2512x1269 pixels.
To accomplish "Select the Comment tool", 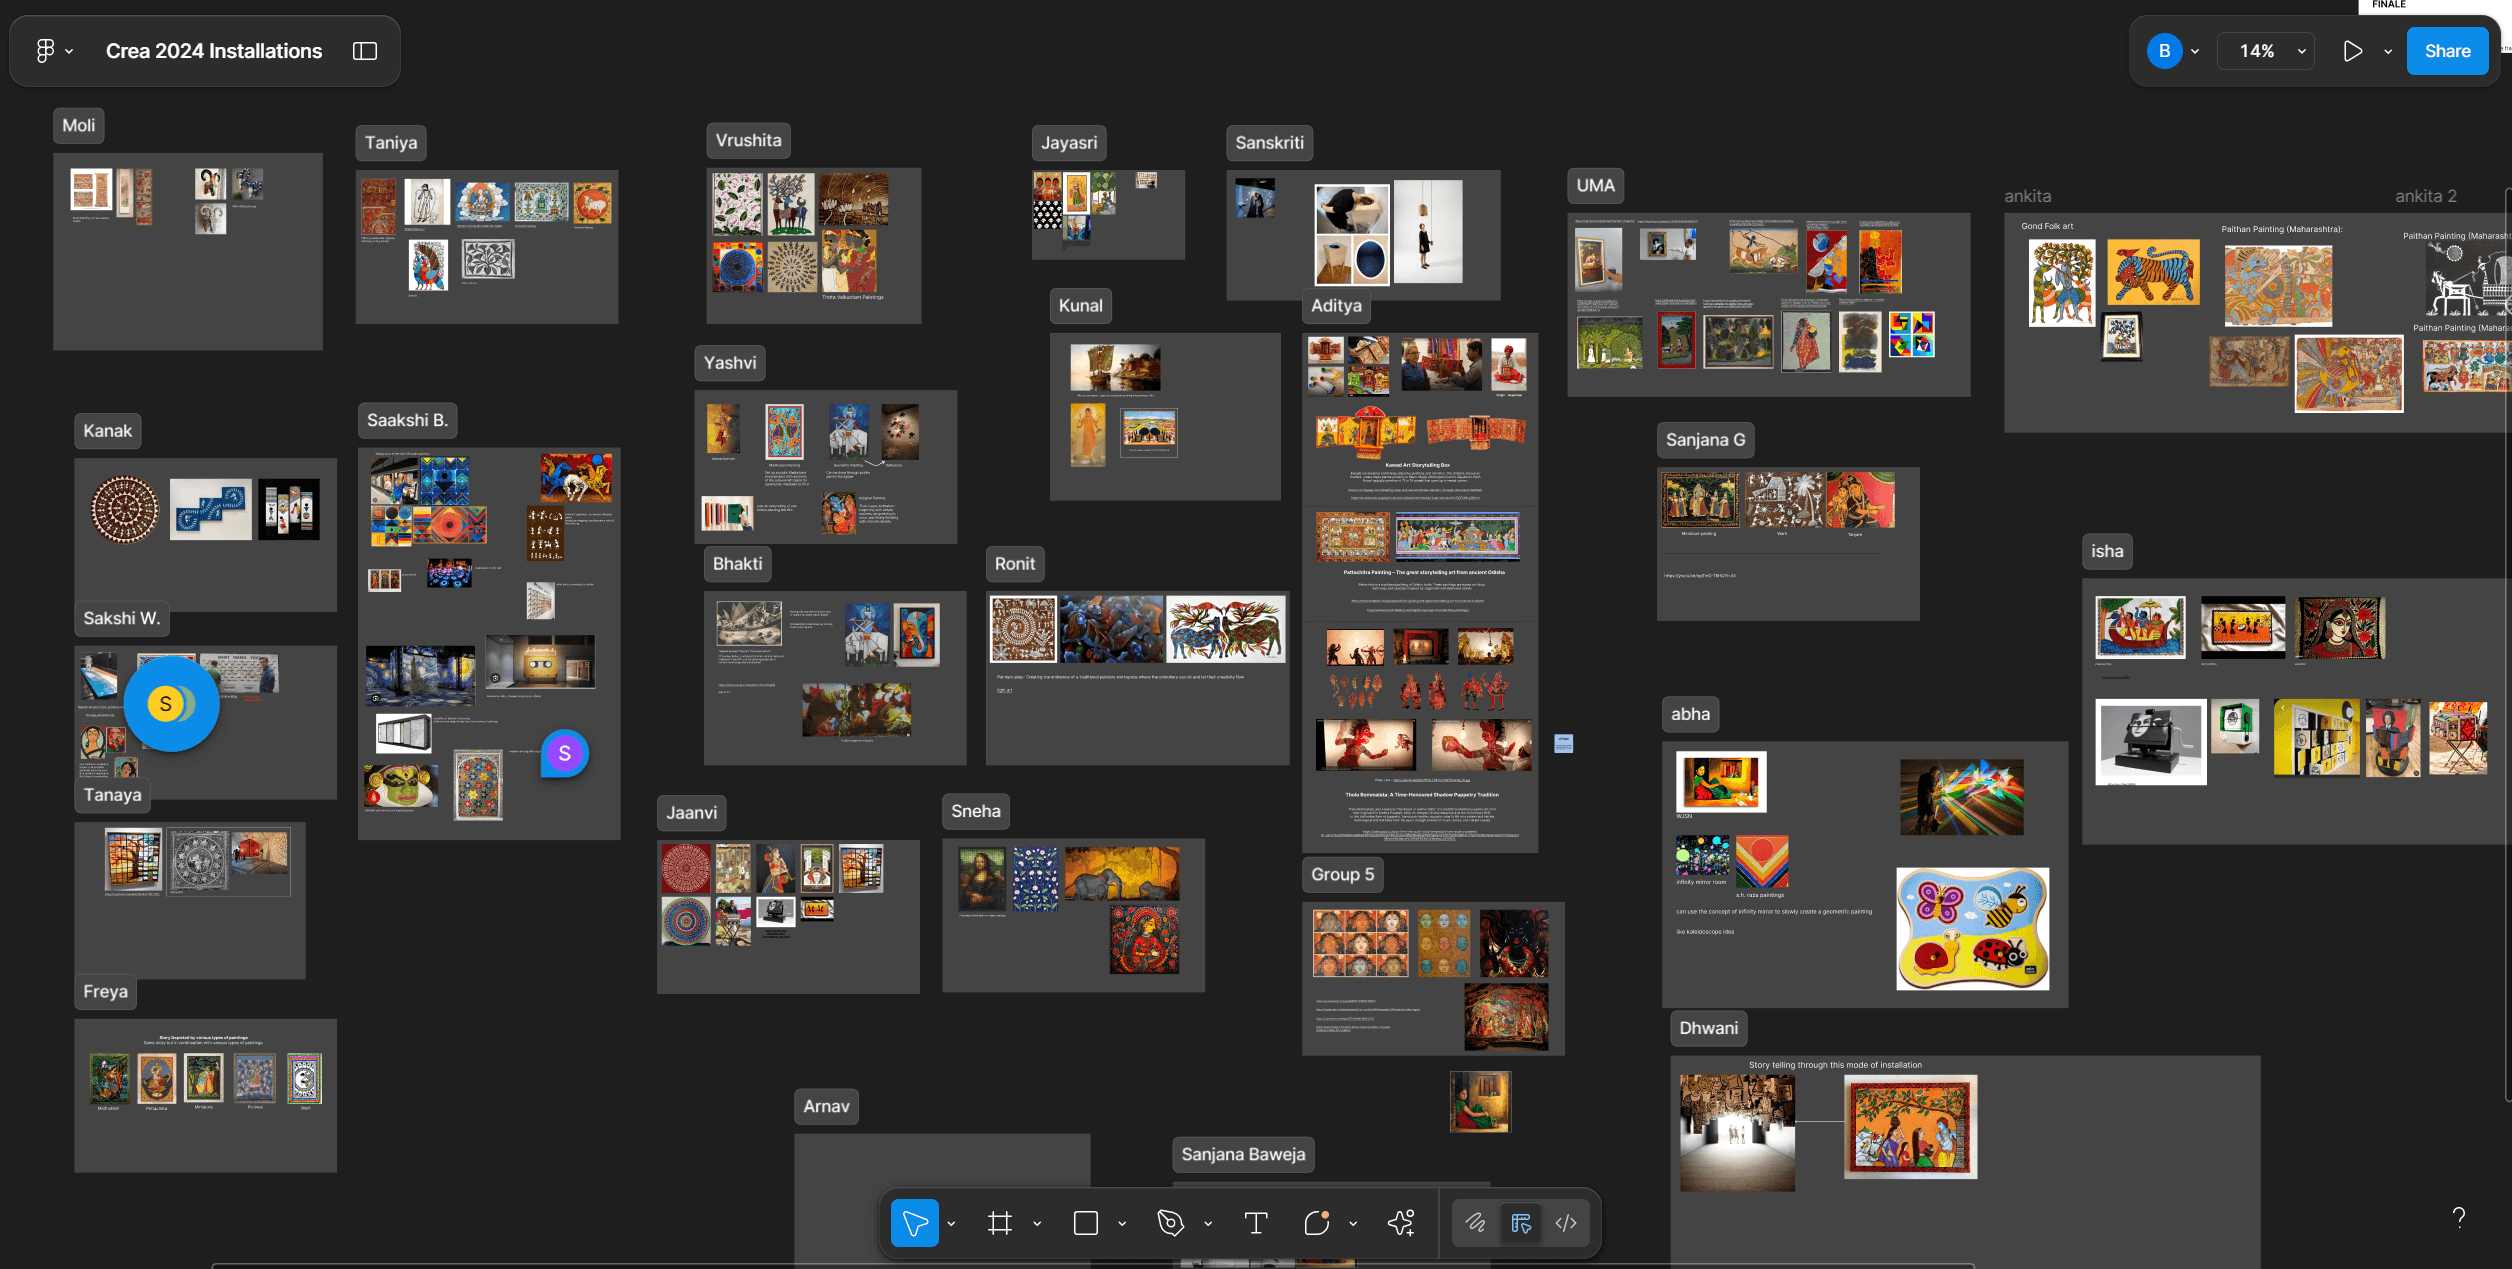I will (x=1316, y=1223).
